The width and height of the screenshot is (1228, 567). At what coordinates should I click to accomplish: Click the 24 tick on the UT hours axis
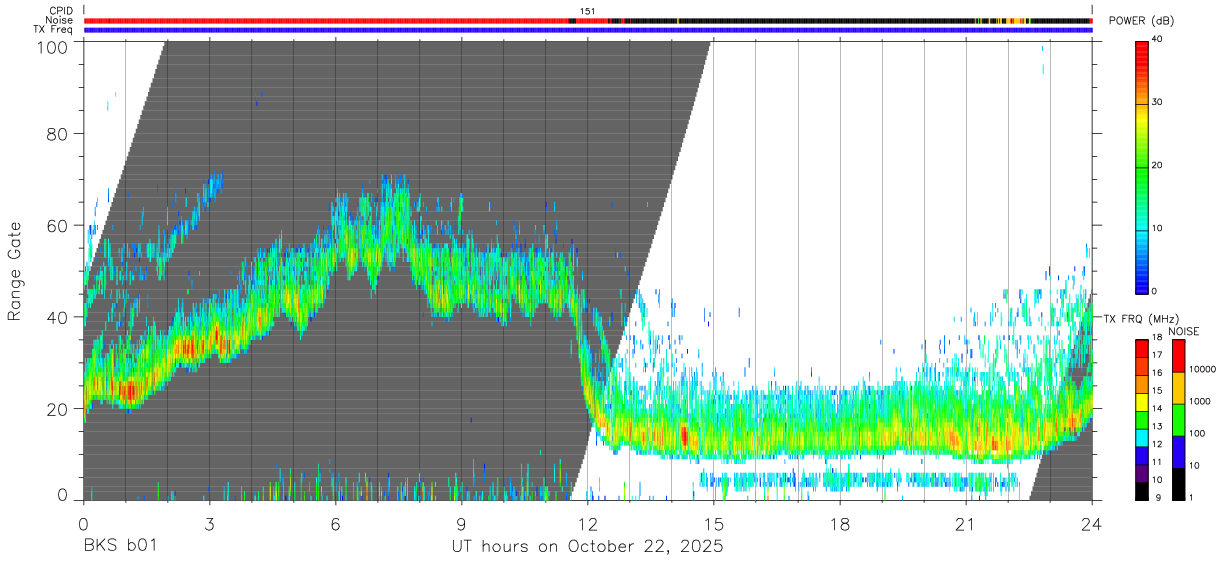(x=1092, y=523)
